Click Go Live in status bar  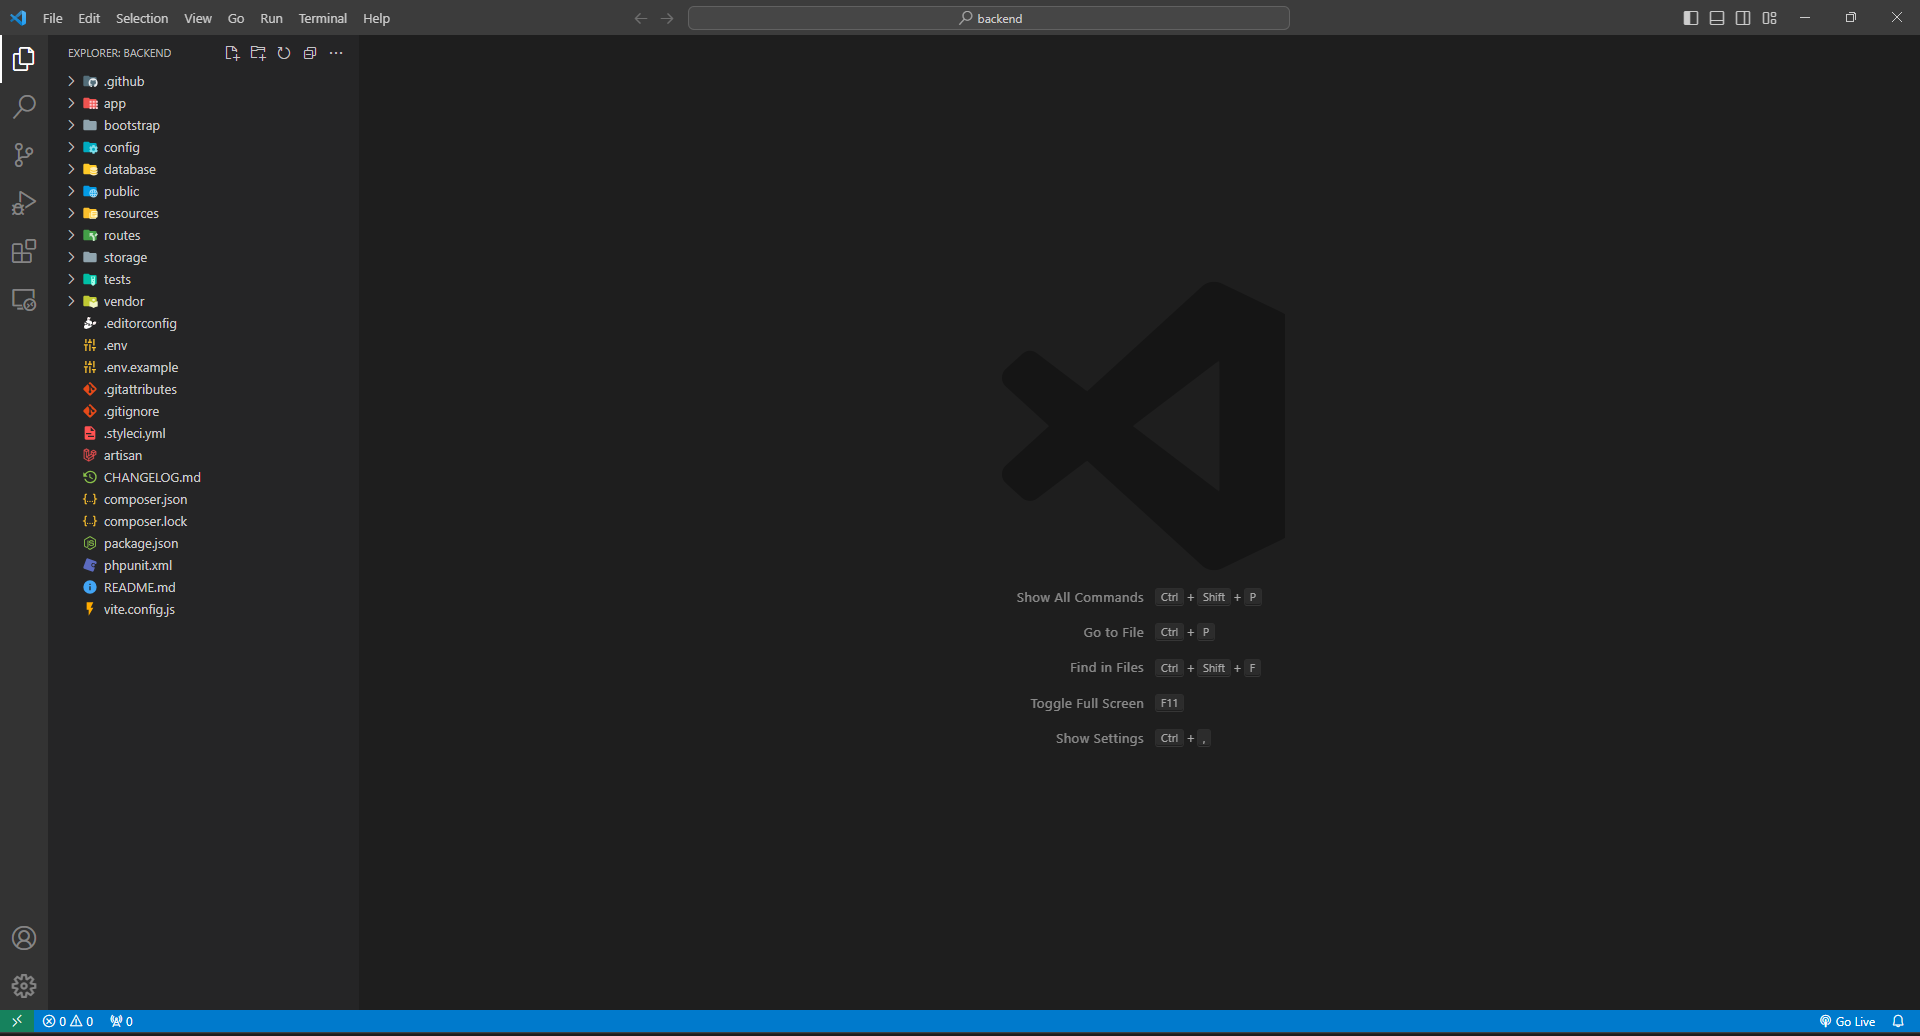pyautogui.click(x=1847, y=1021)
